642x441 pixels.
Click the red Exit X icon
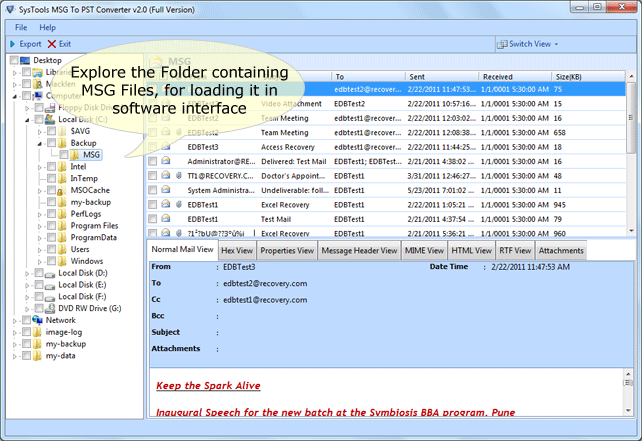pos(52,44)
